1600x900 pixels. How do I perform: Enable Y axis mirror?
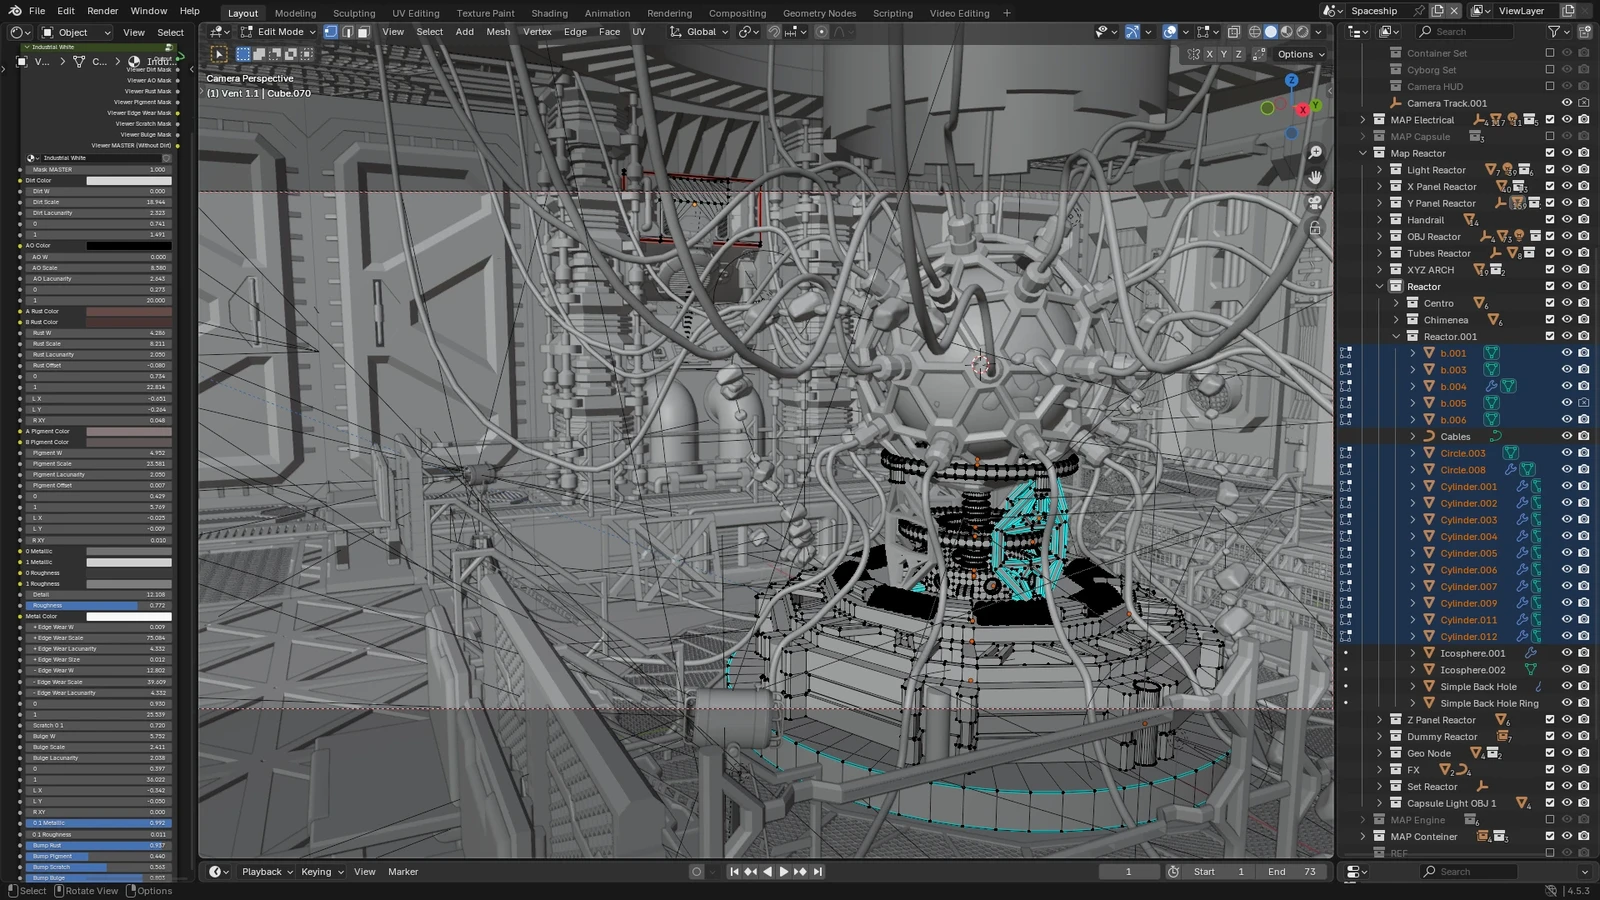click(1223, 54)
